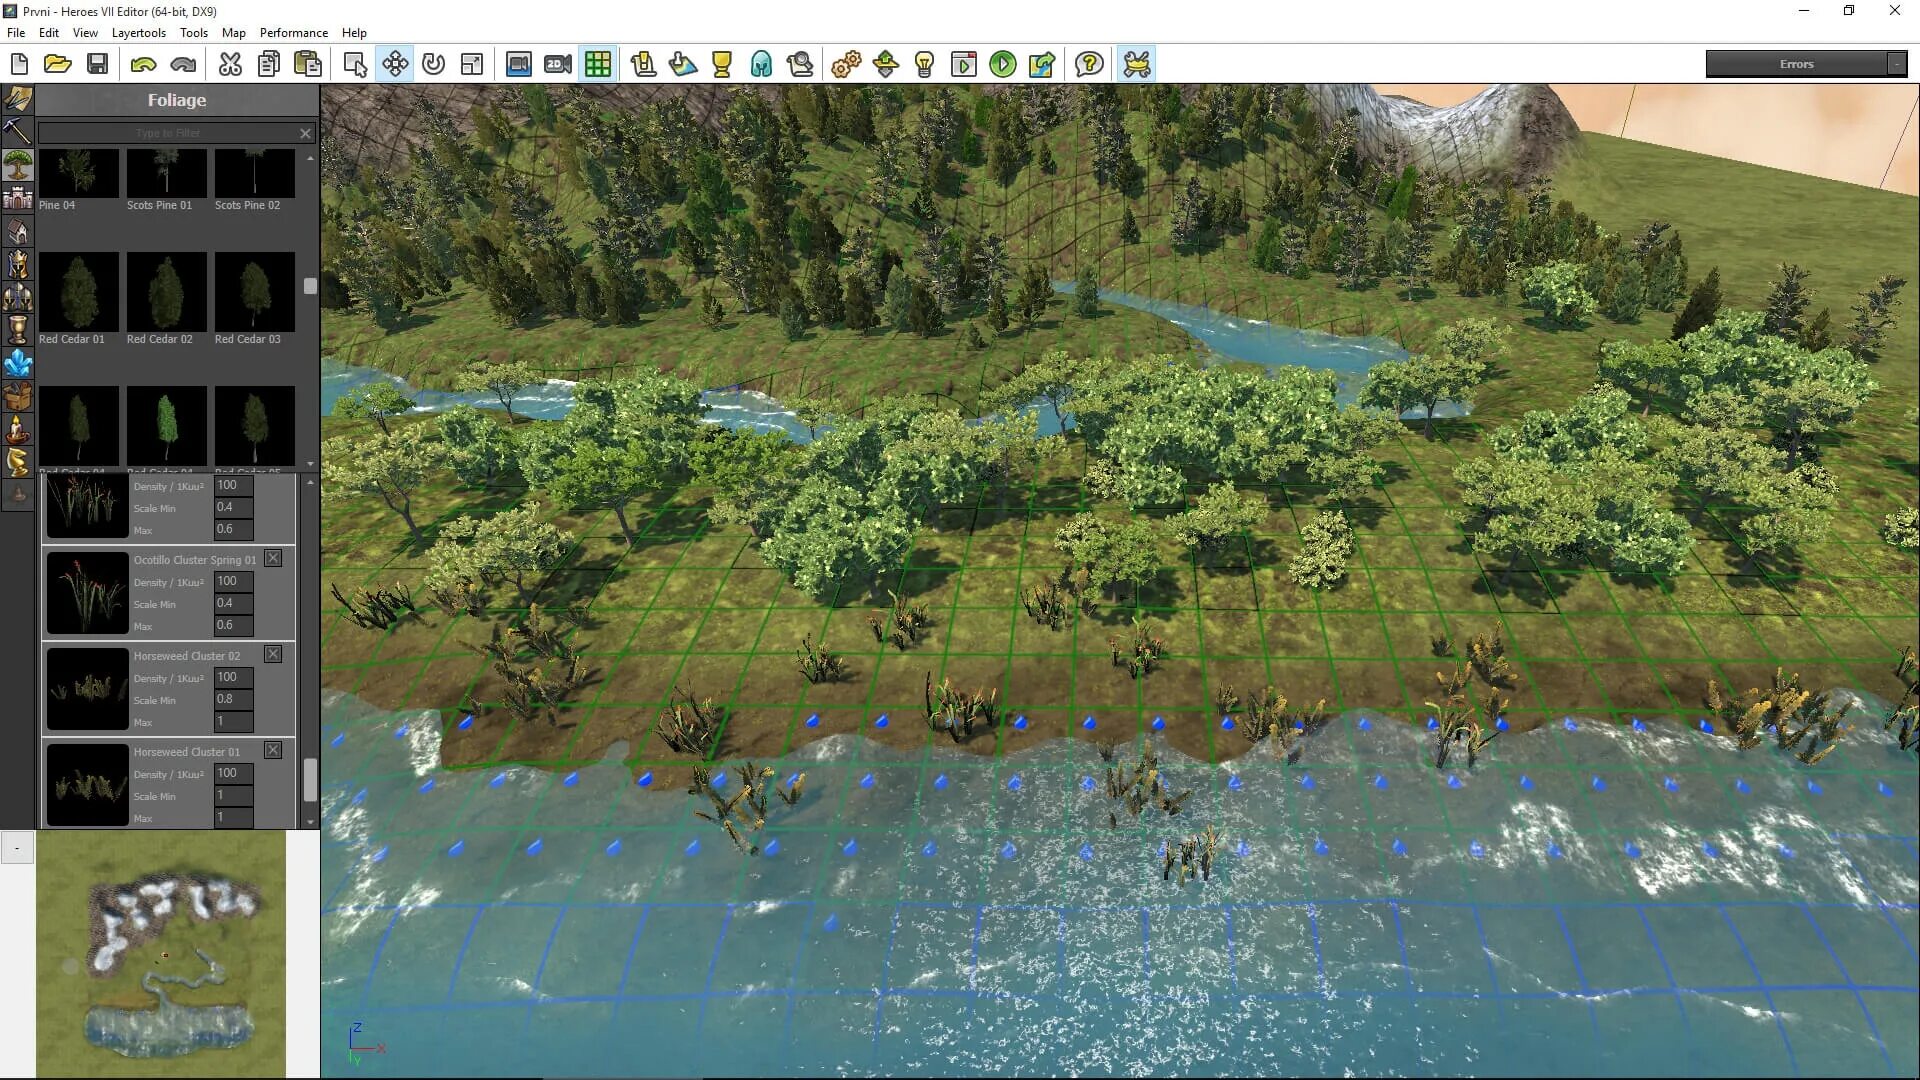Open the Layertools menu
Image resolution: width=1920 pixels, height=1080 pixels.
pos(138,32)
